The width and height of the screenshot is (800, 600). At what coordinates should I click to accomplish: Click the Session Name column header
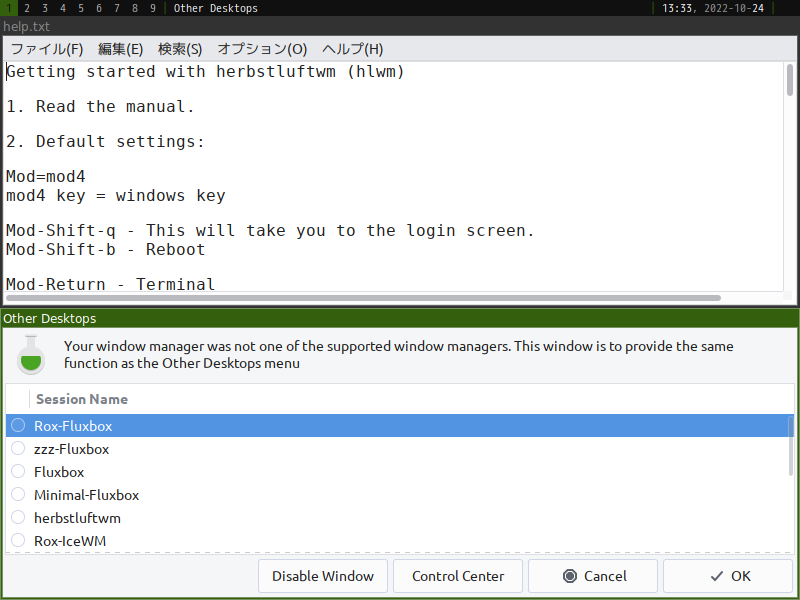(x=82, y=399)
